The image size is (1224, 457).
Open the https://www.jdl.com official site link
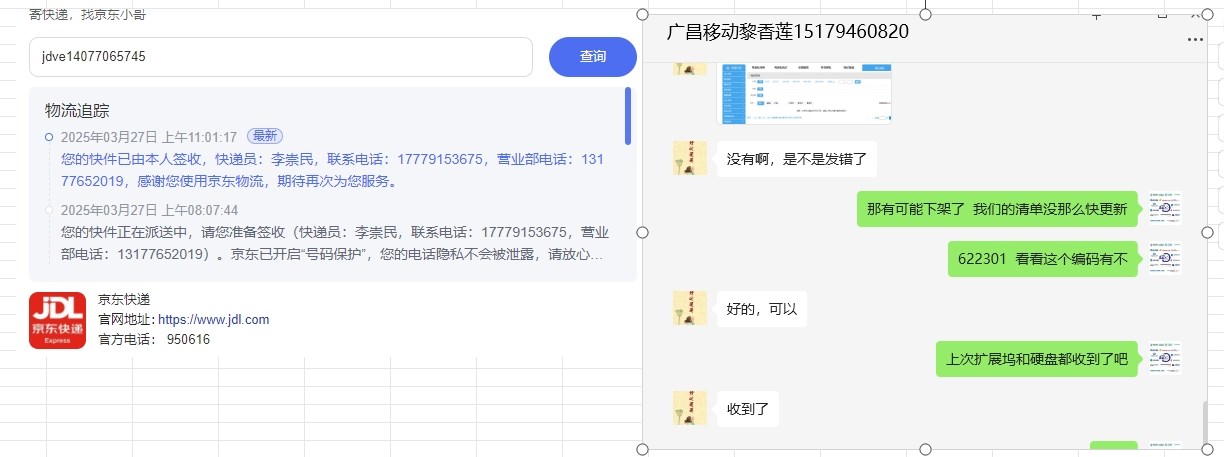tap(214, 320)
